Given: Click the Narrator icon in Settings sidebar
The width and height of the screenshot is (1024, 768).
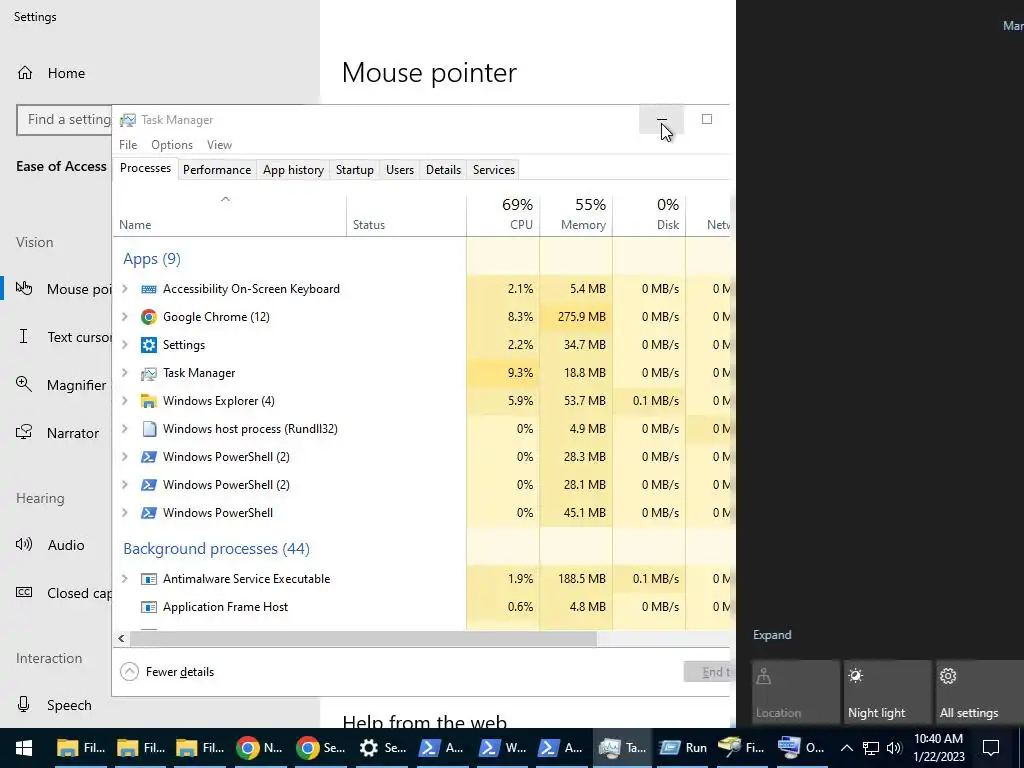Looking at the screenshot, I should (x=24, y=432).
